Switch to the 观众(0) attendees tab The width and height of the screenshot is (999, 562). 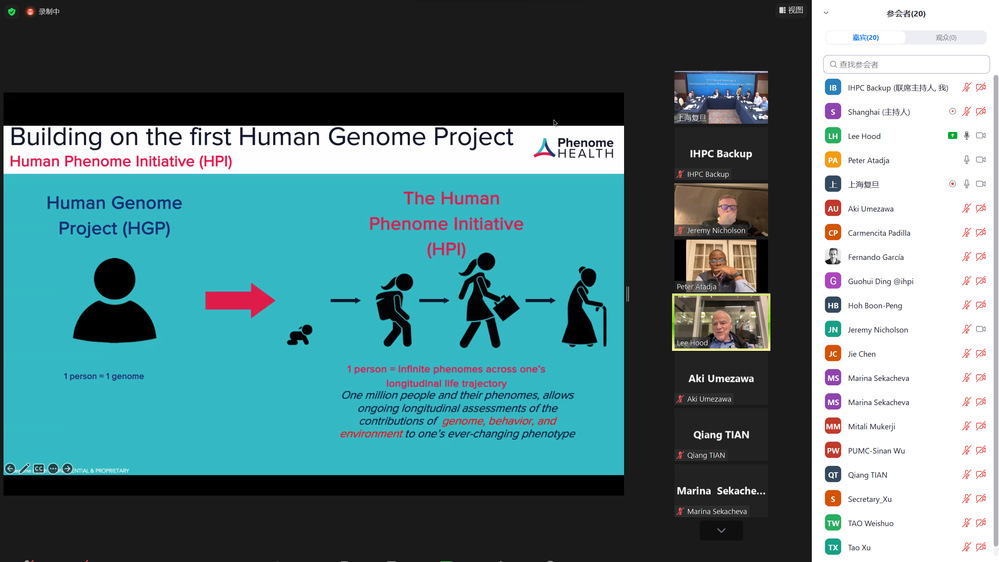[x=945, y=38]
